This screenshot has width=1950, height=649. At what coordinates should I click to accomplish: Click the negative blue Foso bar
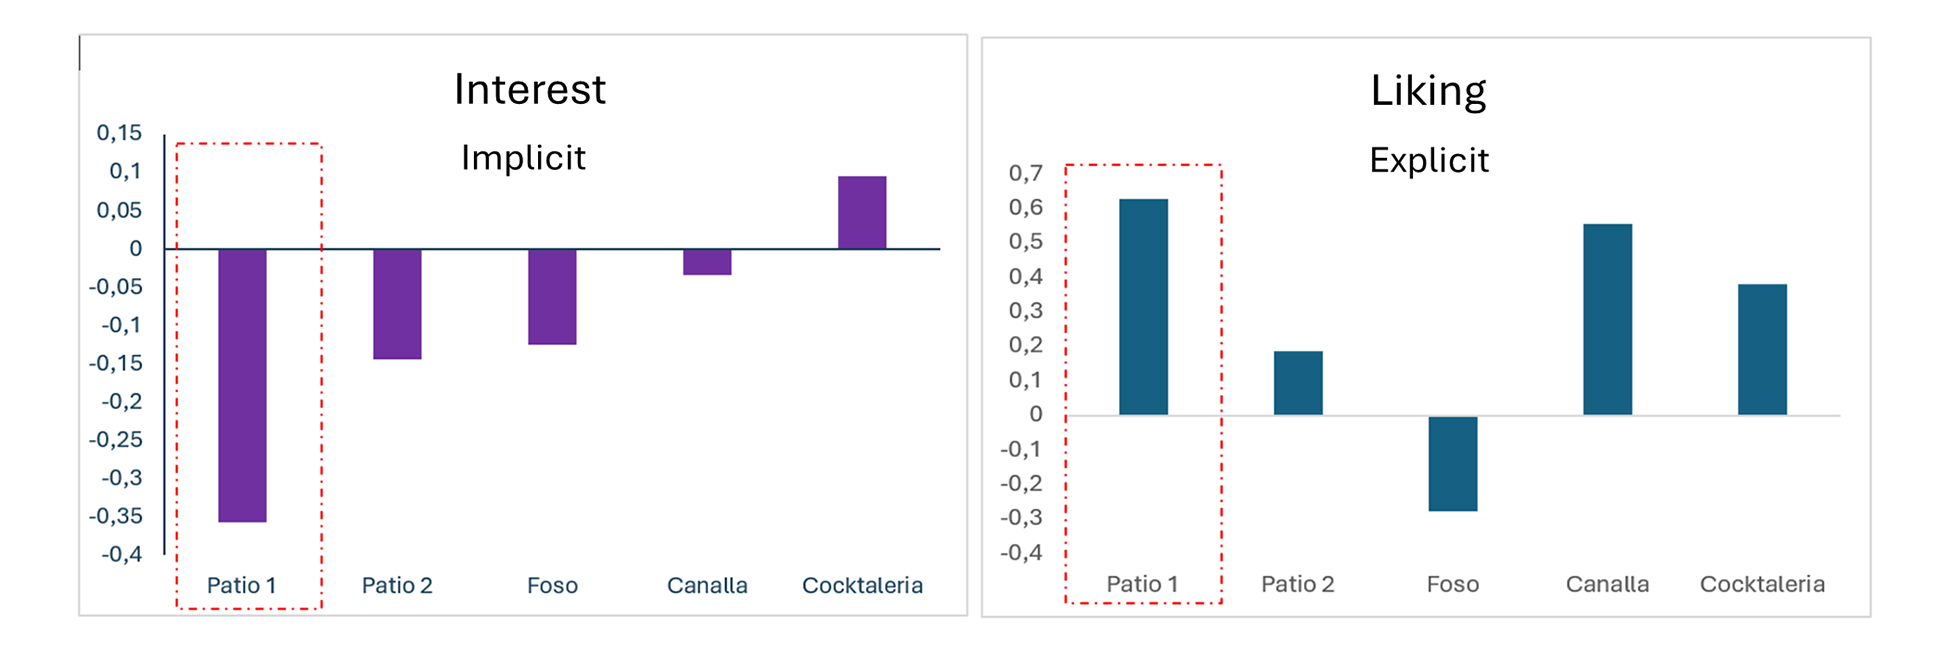click(1452, 463)
